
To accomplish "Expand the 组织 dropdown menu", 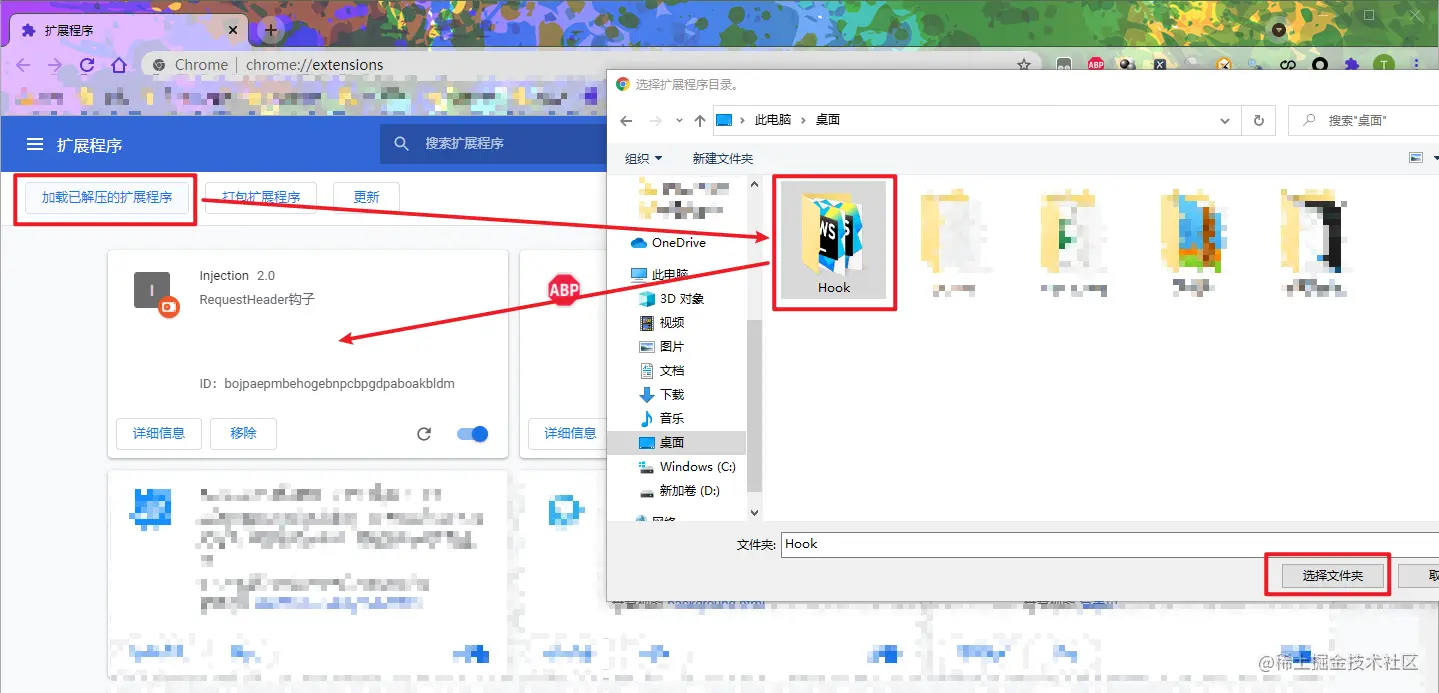I will pyautogui.click(x=644, y=158).
